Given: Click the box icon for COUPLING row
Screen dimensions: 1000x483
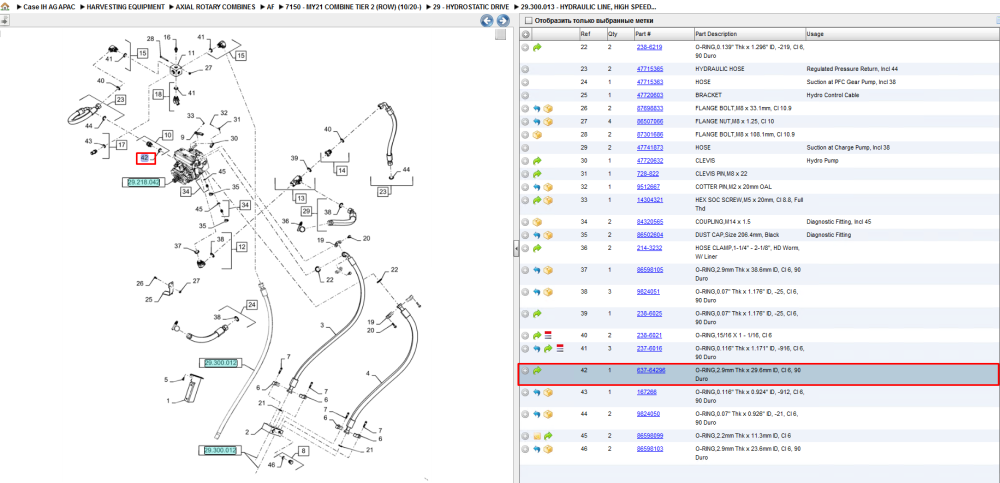Looking at the screenshot, I should (x=537, y=222).
